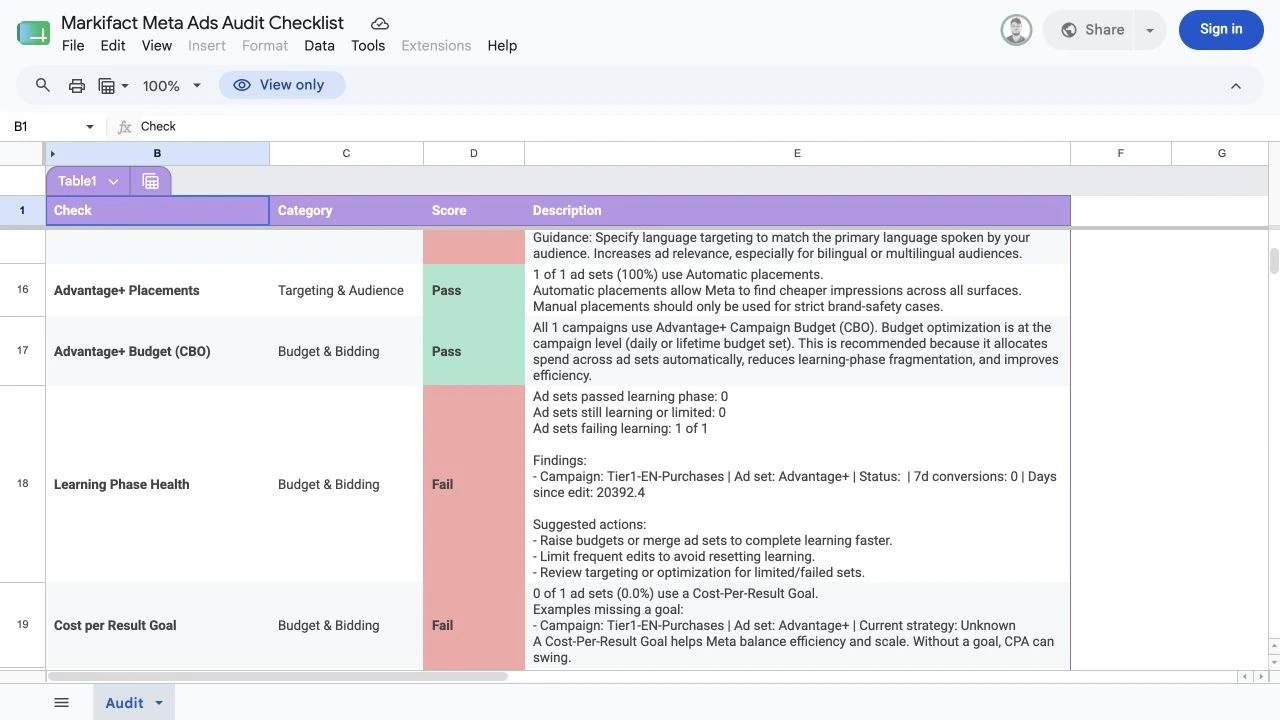Select column G header
Screen dimensions: 1280x720
click(x=1221, y=154)
